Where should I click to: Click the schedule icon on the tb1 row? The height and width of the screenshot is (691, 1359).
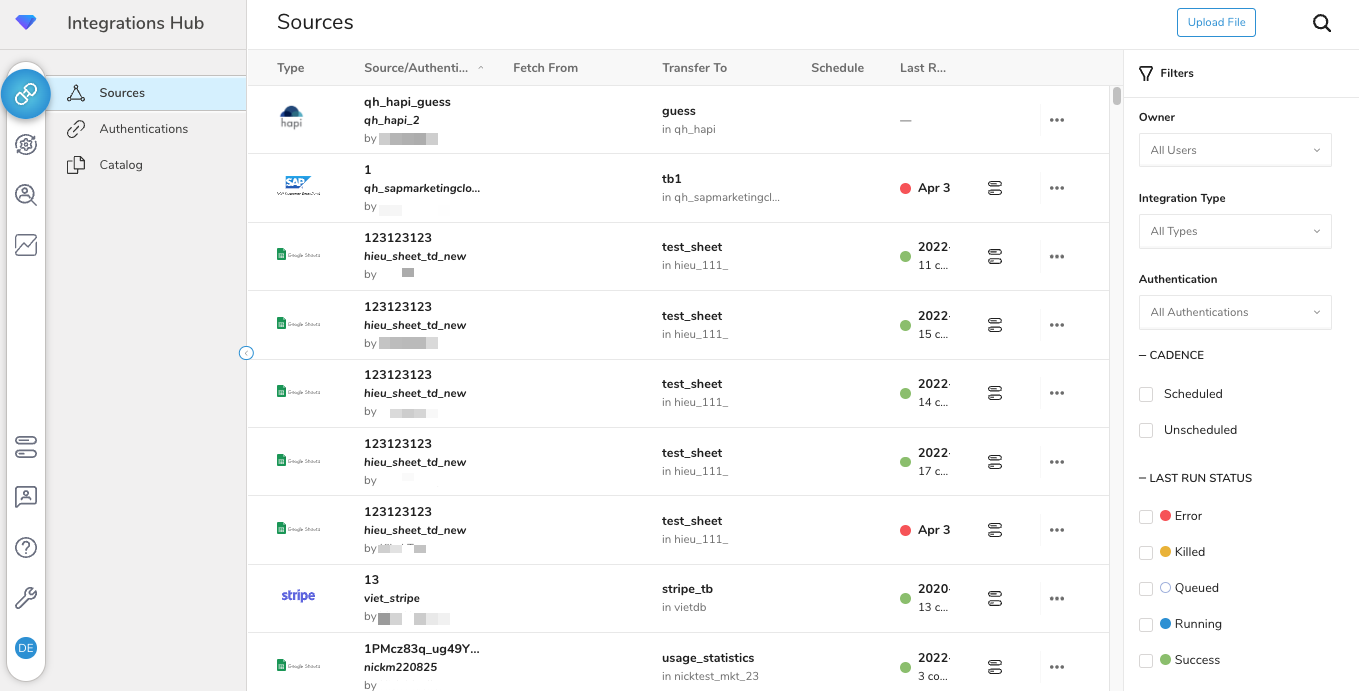point(994,188)
